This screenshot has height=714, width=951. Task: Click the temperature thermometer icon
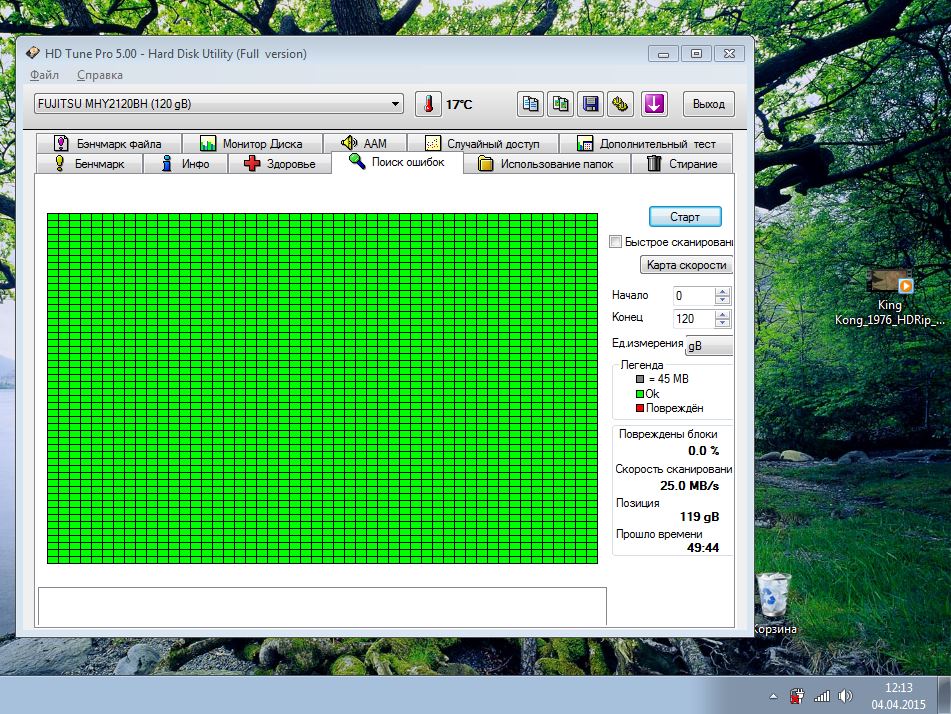[x=428, y=104]
